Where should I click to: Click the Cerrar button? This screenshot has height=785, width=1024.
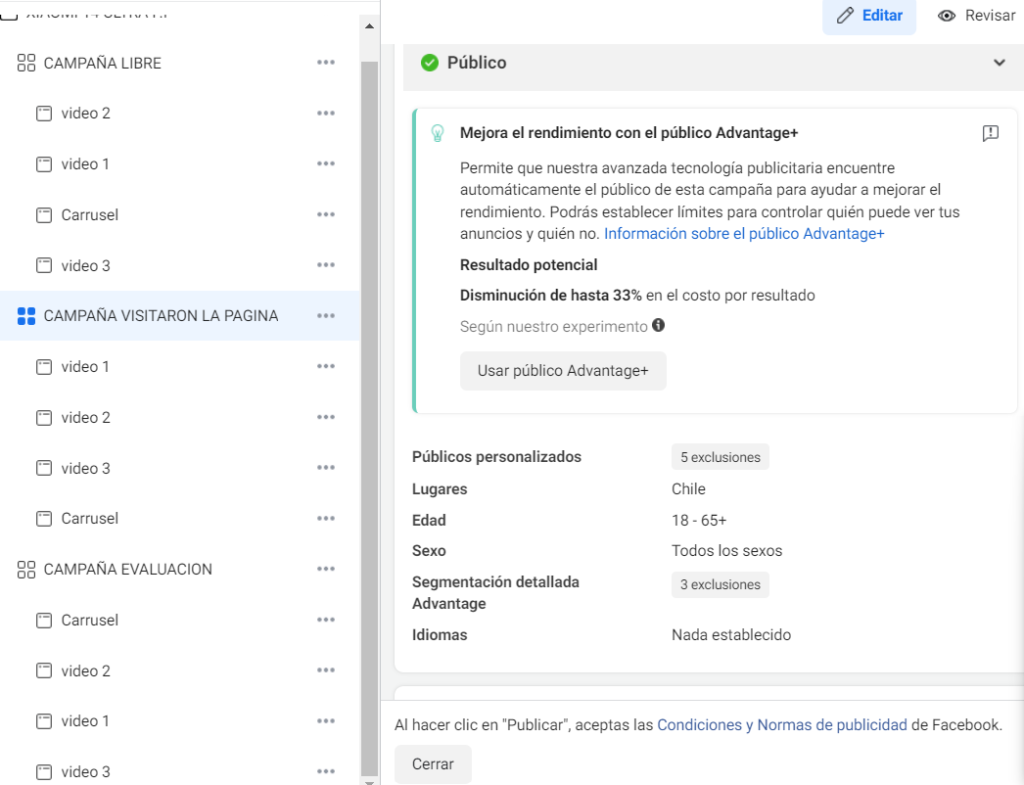pyautogui.click(x=433, y=764)
